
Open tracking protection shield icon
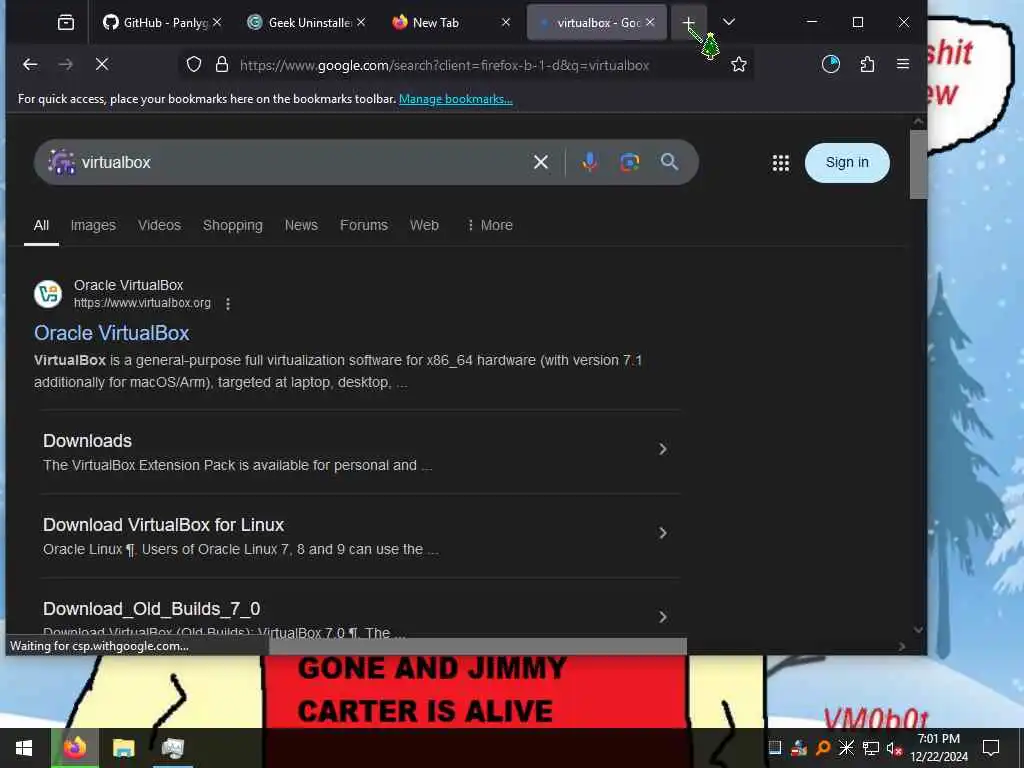coord(194,64)
